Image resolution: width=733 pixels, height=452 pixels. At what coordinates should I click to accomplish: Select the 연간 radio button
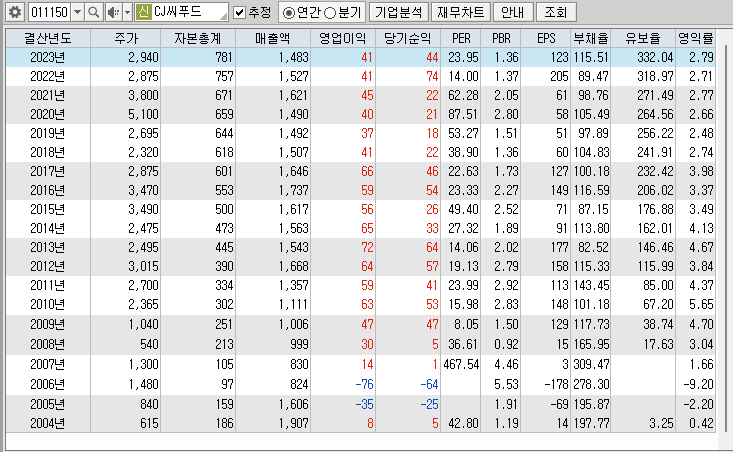click(x=289, y=13)
